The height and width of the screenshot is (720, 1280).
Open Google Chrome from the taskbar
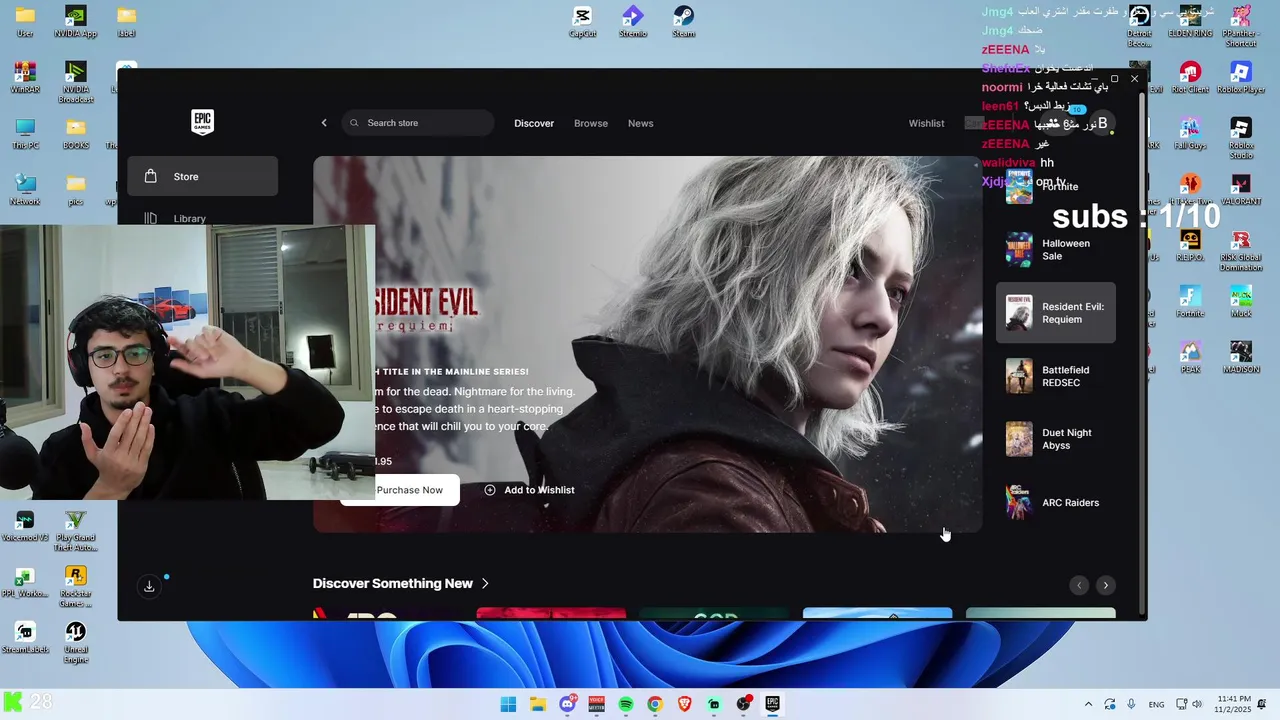point(655,704)
